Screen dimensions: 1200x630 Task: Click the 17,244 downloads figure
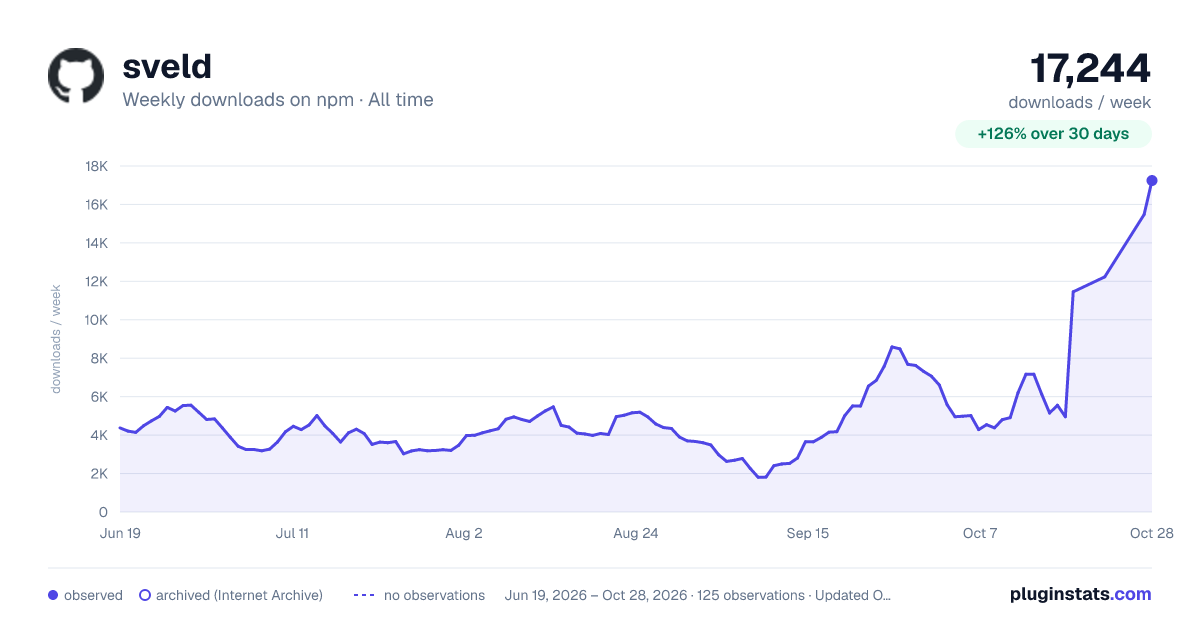point(1090,68)
